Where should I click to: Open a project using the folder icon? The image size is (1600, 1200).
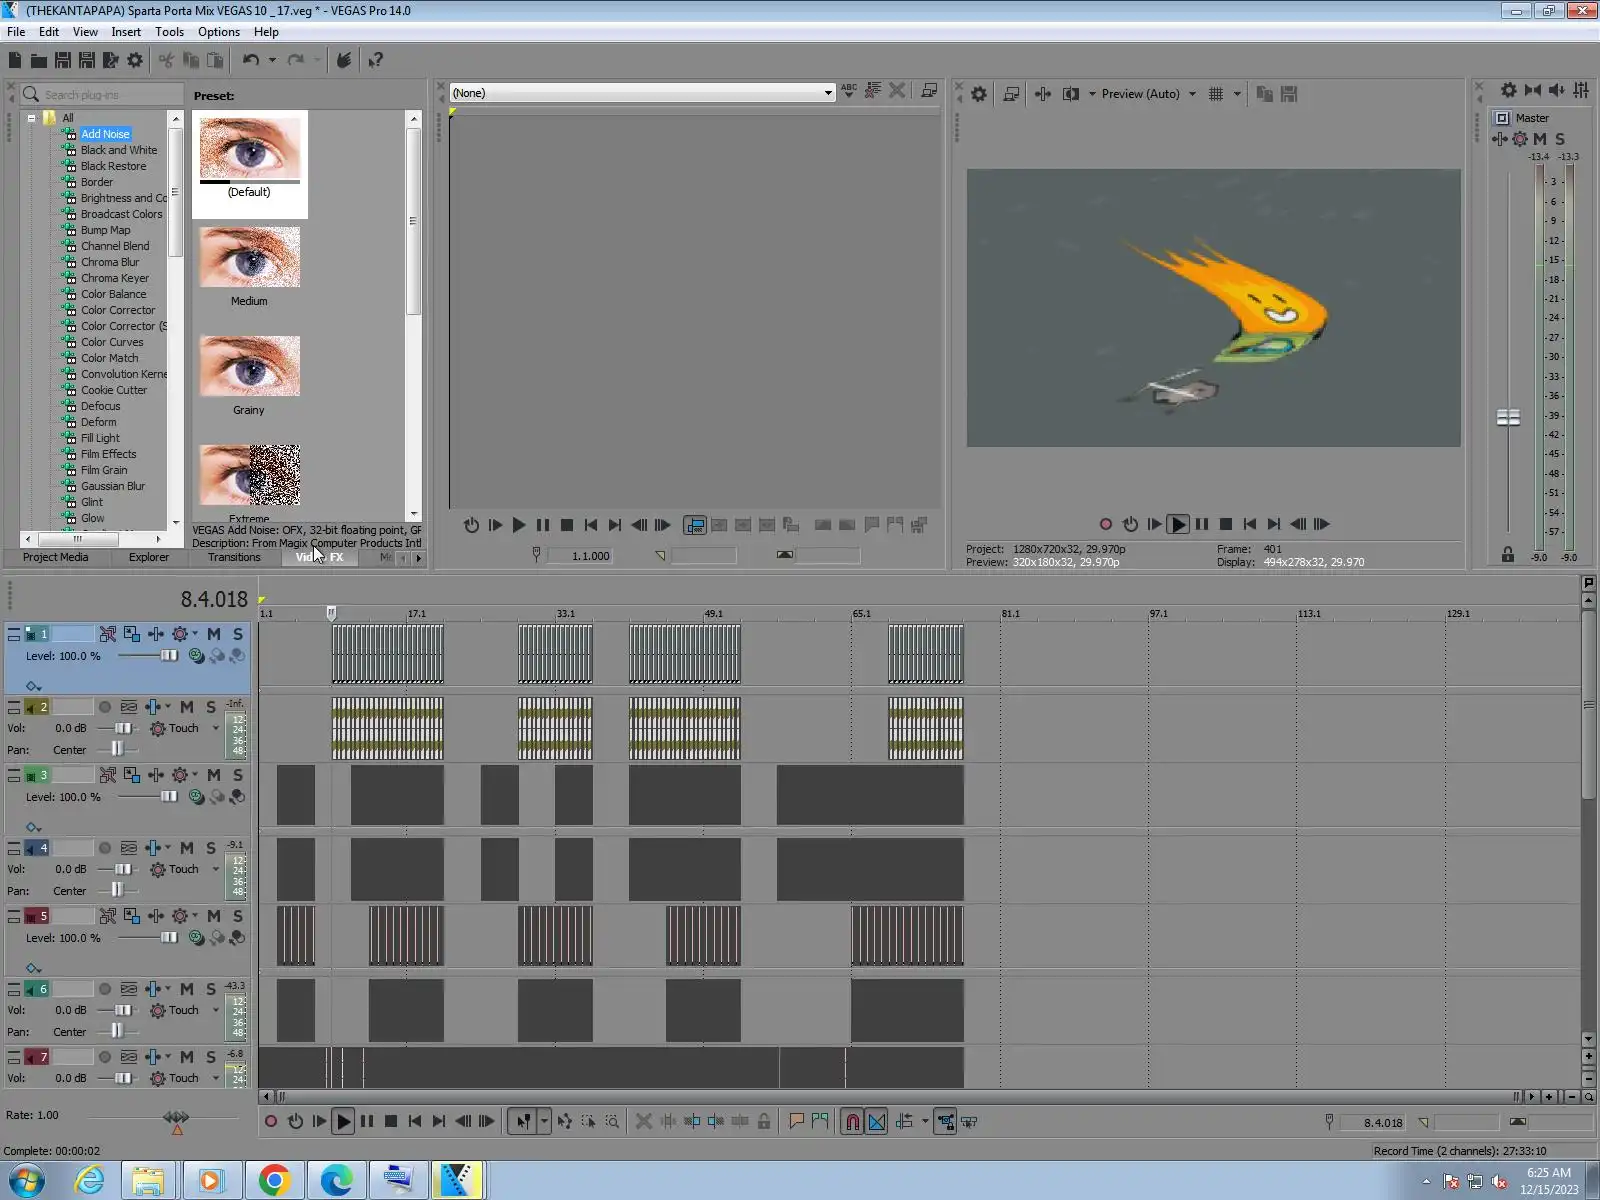[39, 60]
